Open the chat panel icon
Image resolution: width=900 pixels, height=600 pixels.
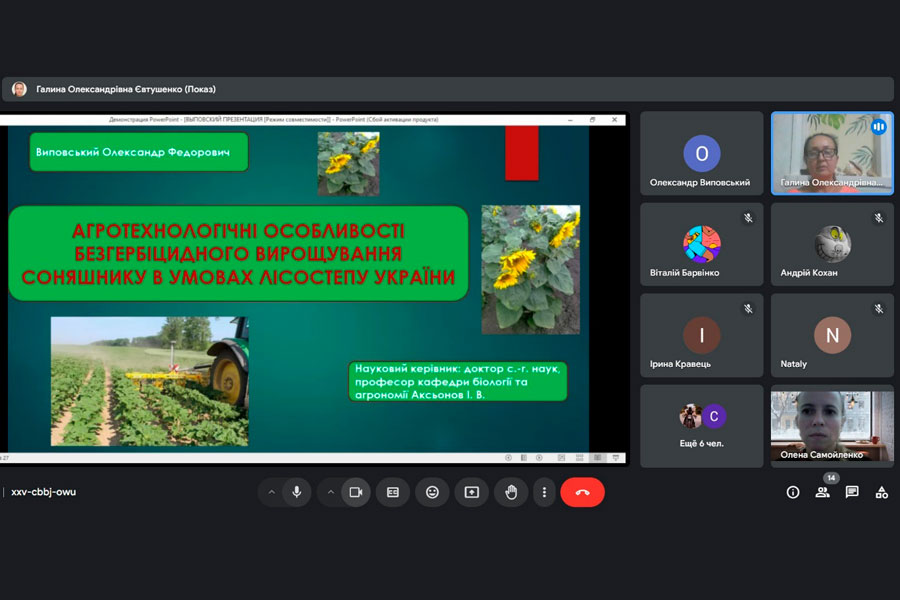coord(852,492)
